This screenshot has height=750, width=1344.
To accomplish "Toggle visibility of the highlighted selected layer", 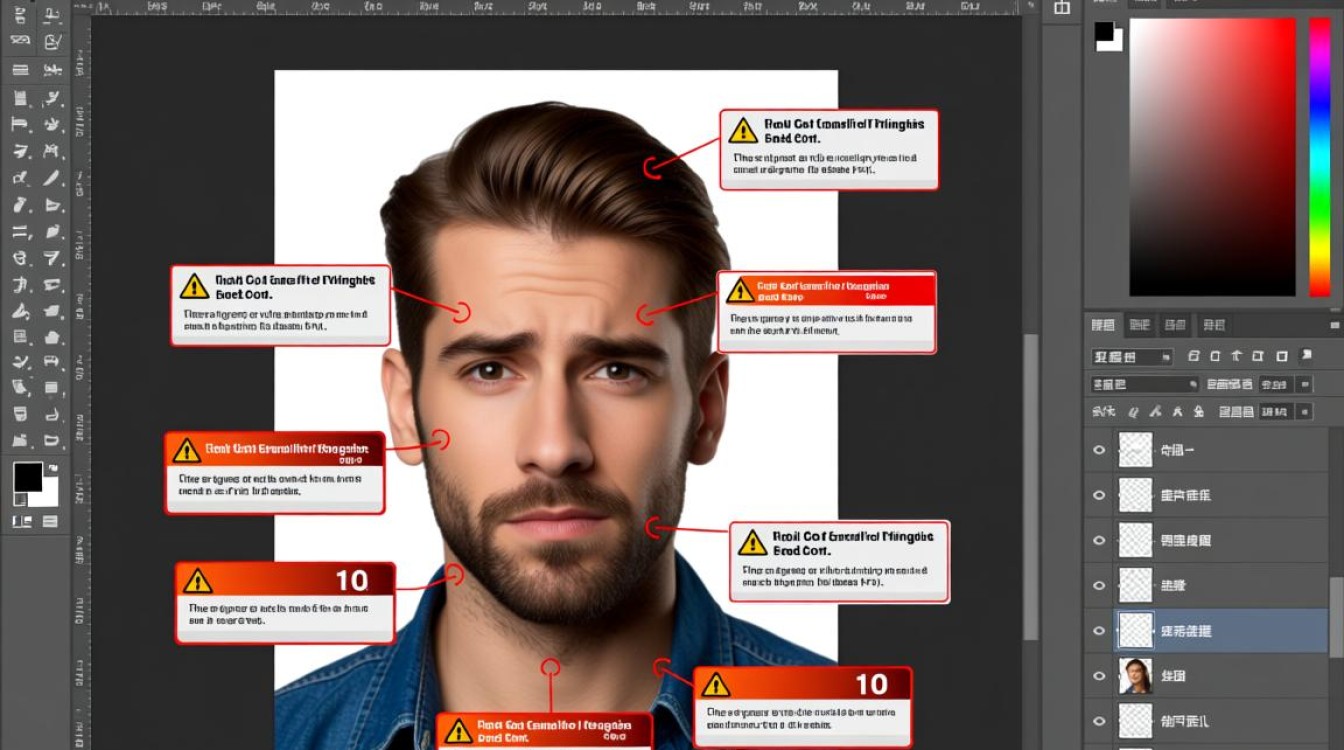I will [1099, 631].
